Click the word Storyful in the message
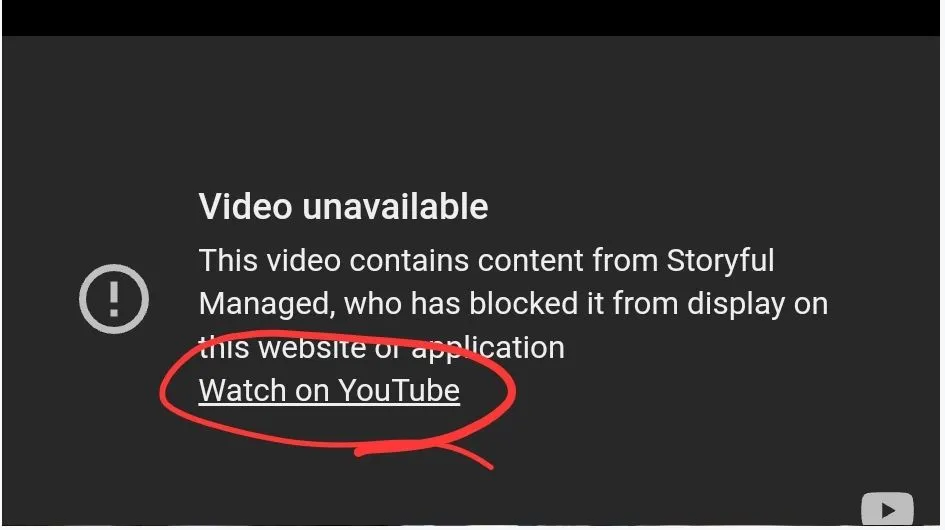 click(720, 261)
